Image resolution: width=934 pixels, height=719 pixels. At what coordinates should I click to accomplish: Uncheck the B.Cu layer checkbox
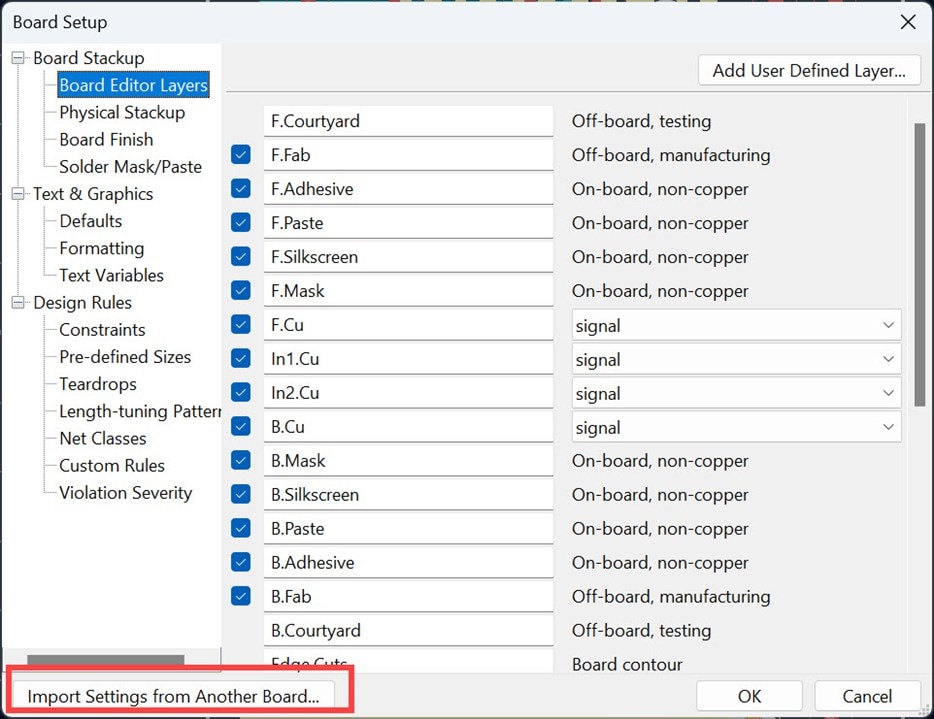(241, 427)
